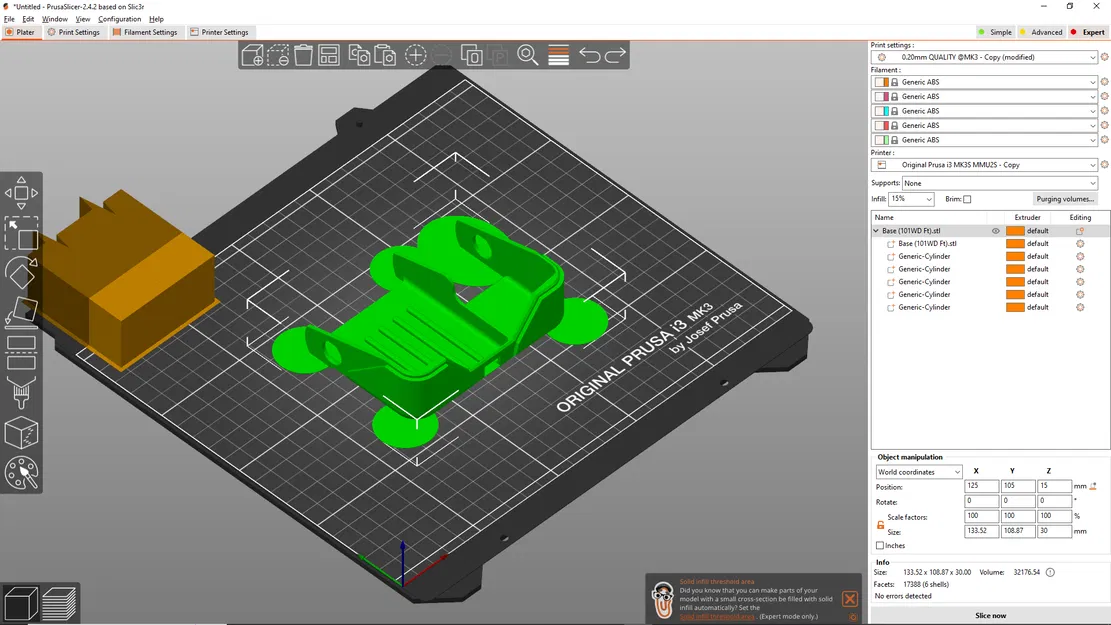This screenshot has width=1111, height=625.
Task: Toggle the scale factors lock icon
Action: (x=881, y=524)
